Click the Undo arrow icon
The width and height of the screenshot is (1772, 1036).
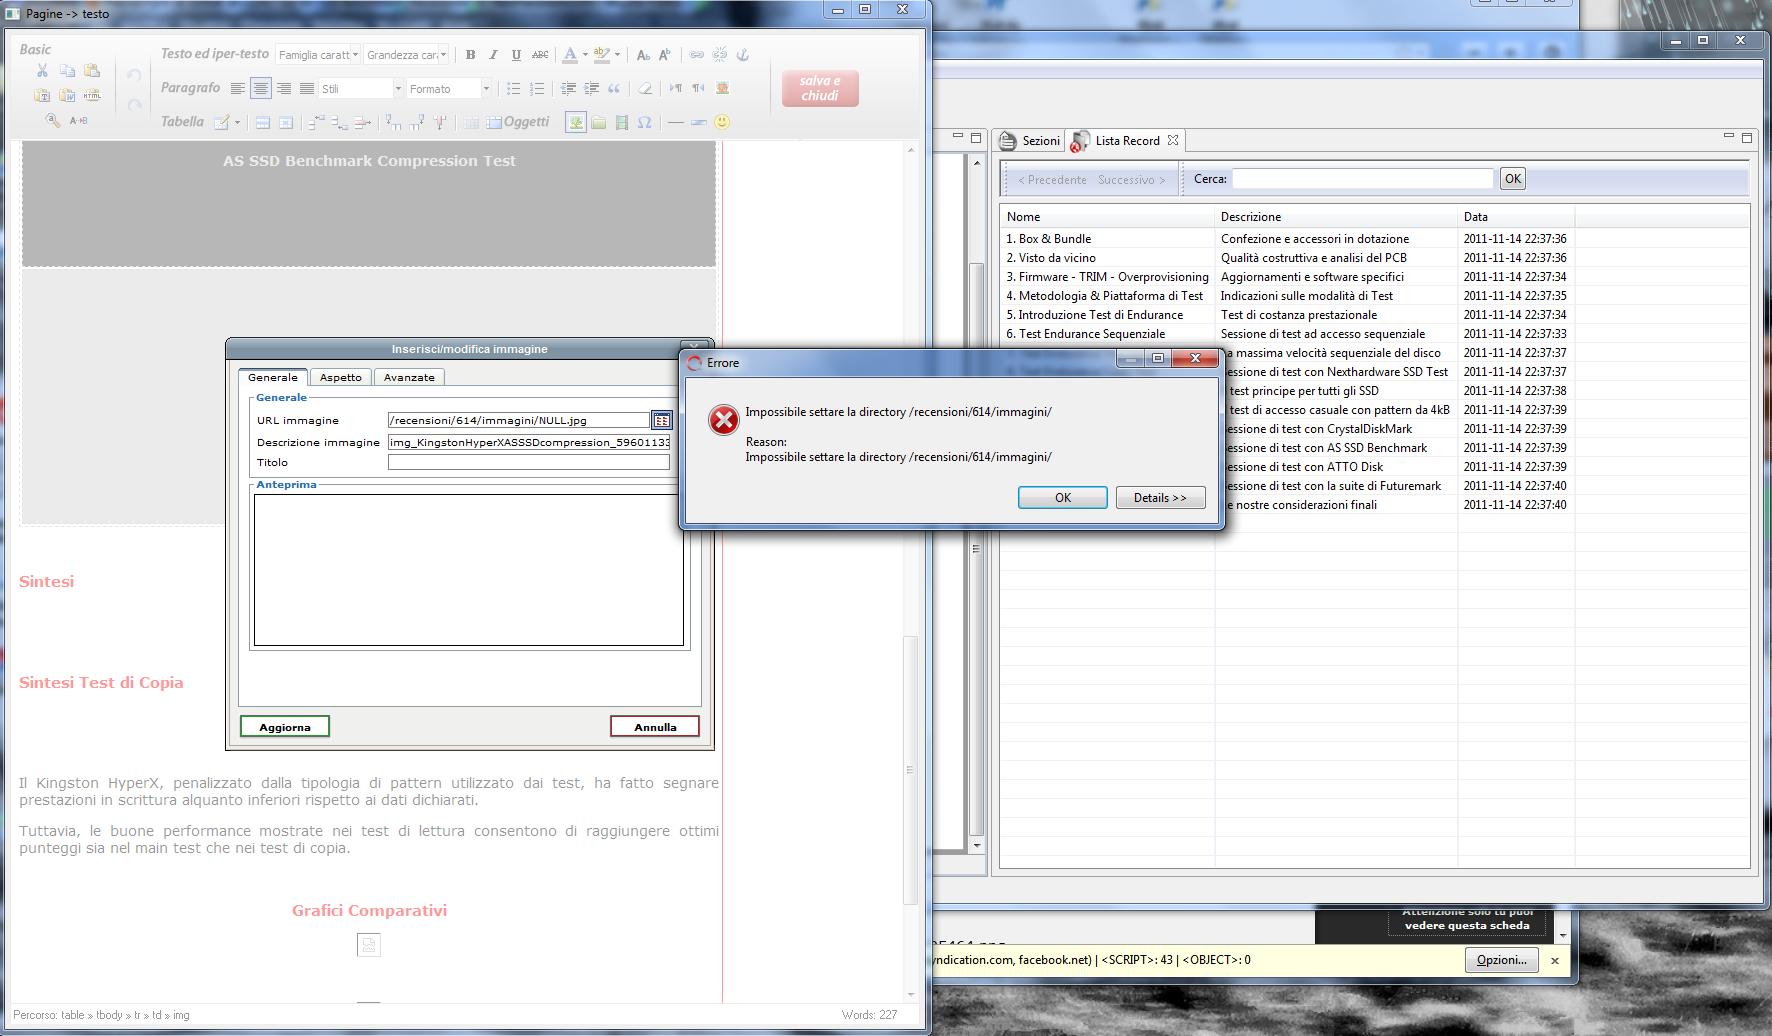tap(134, 75)
